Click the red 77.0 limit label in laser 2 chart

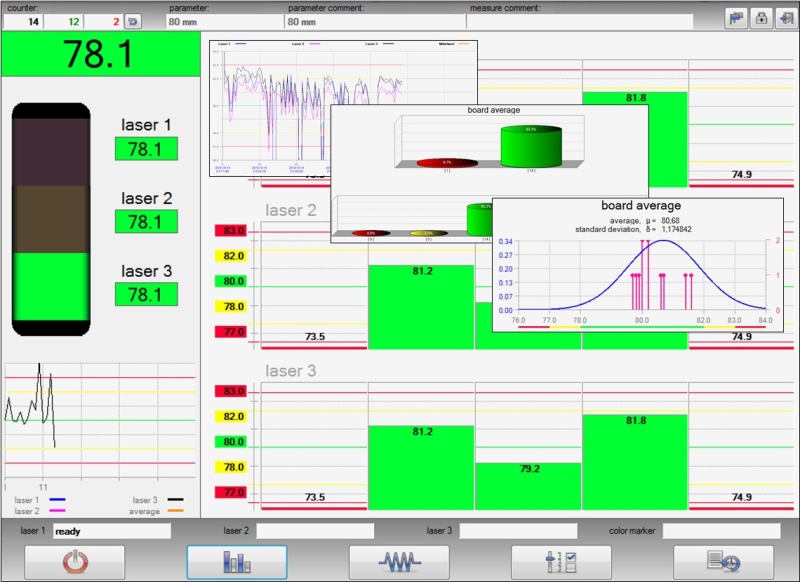pyautogui.click(x=231, y=332)
